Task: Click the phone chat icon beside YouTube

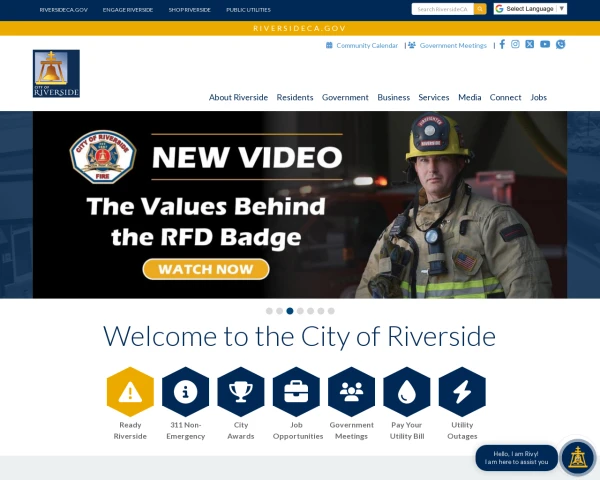Action: tap(561, 44)
